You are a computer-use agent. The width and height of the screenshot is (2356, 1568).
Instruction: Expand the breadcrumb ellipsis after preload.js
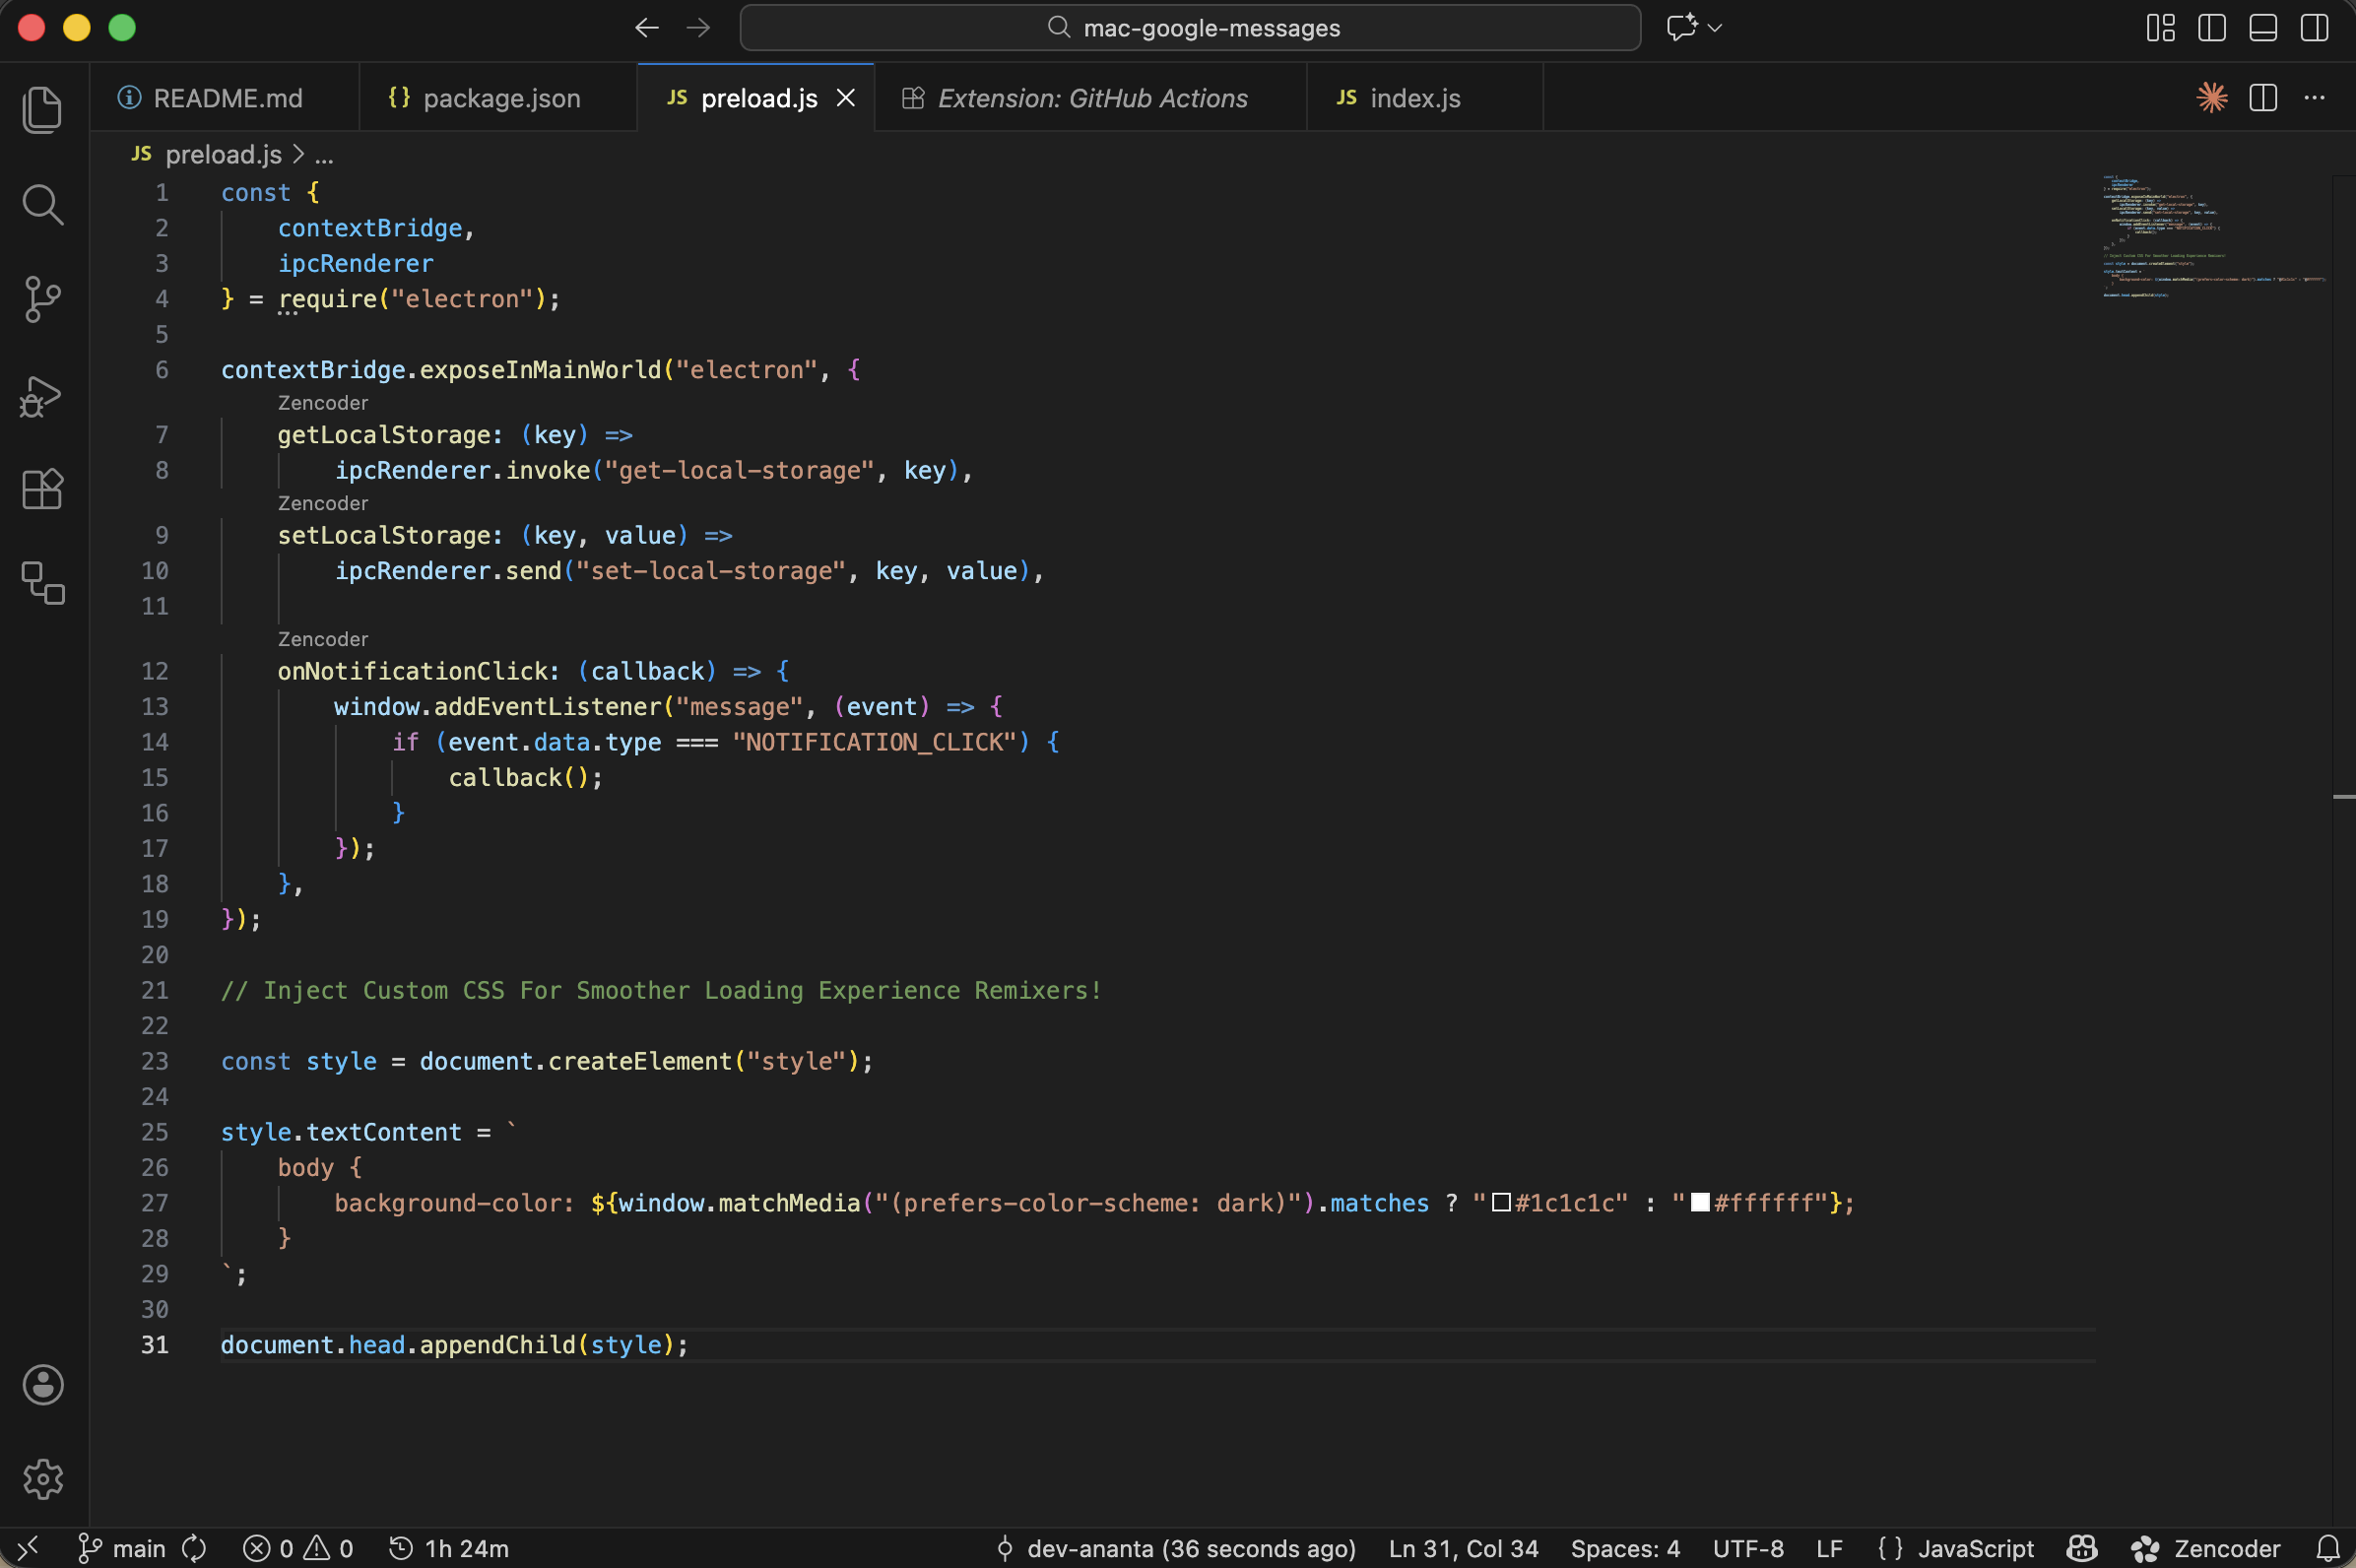(x=324, y=155)
